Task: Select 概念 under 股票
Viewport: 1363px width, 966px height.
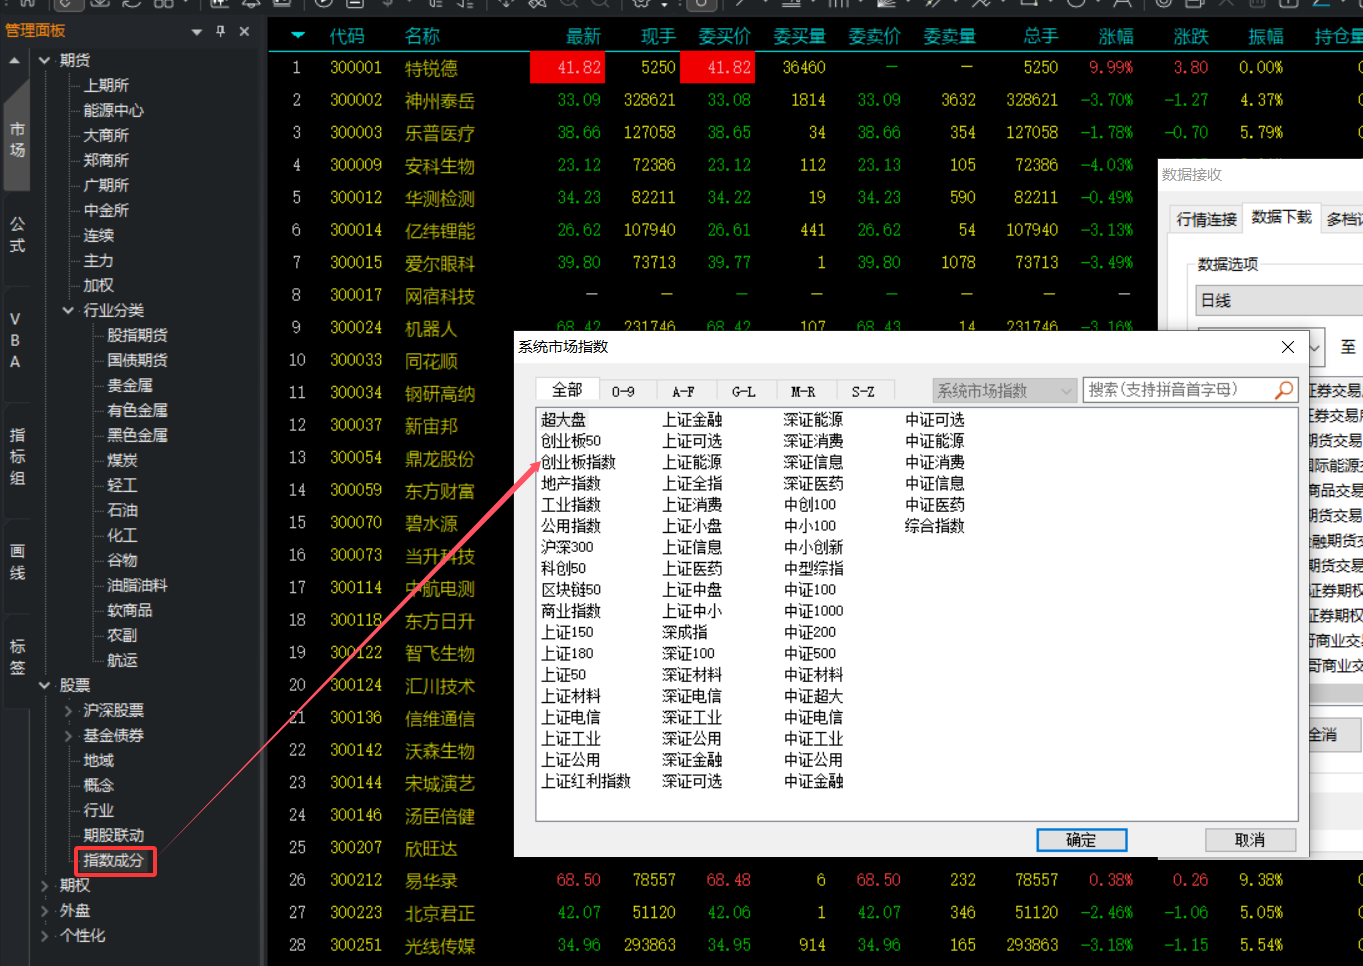Action: pyautogui.click(x=98, y=785)
